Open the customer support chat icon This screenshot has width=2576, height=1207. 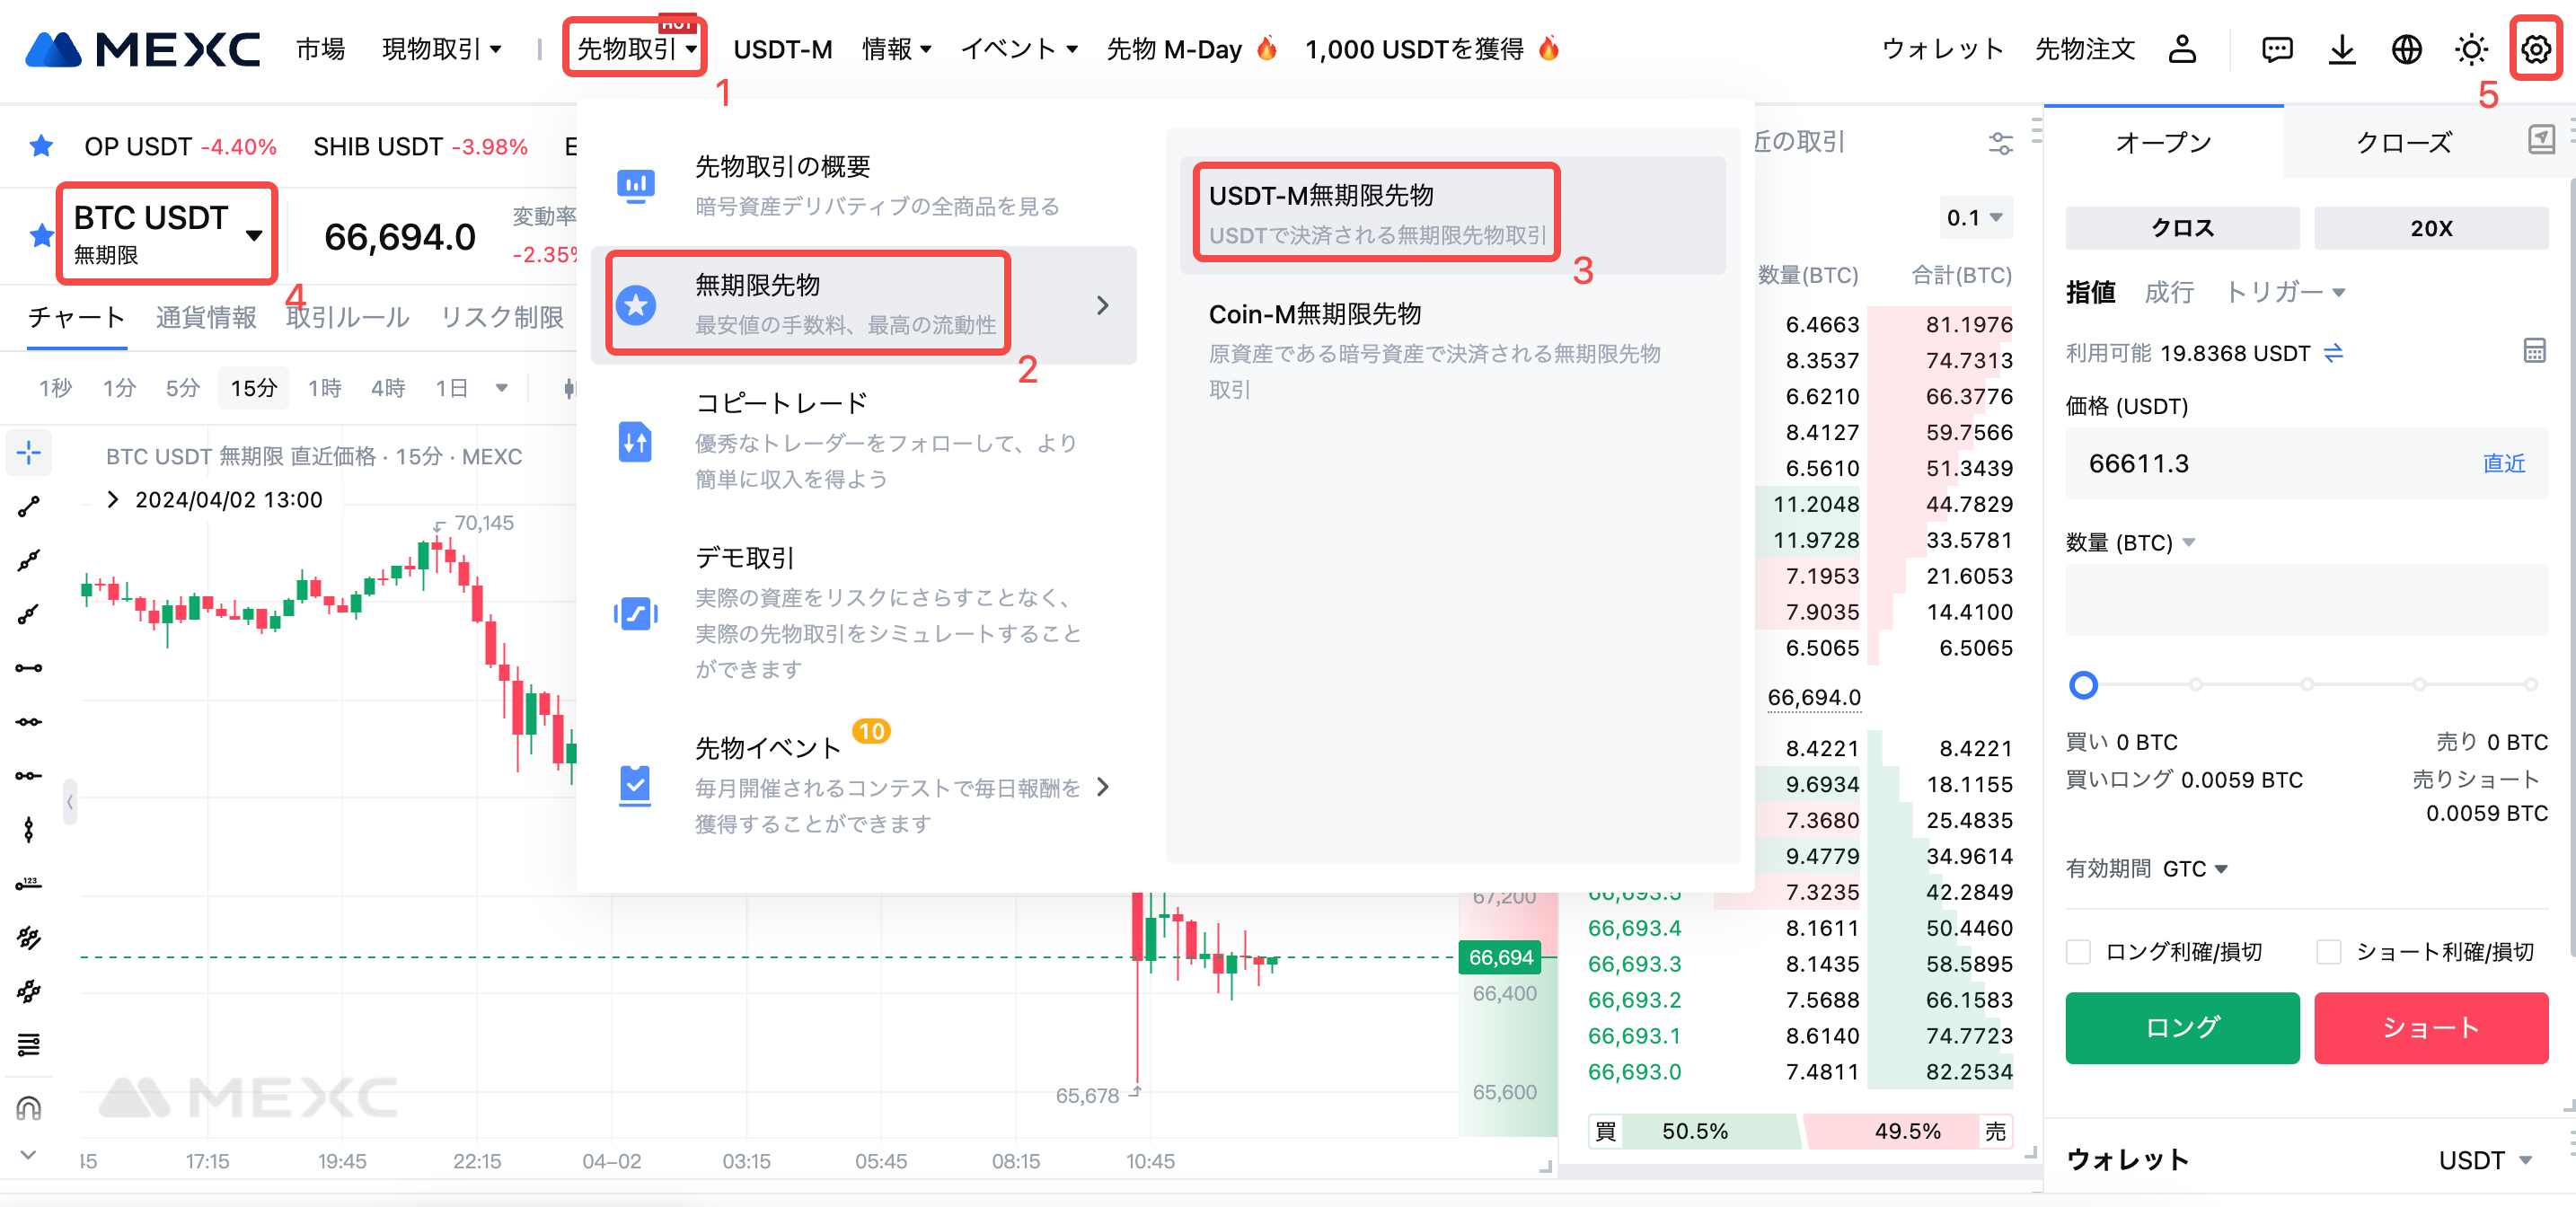pyautogui.click(x=2277, y=49)
